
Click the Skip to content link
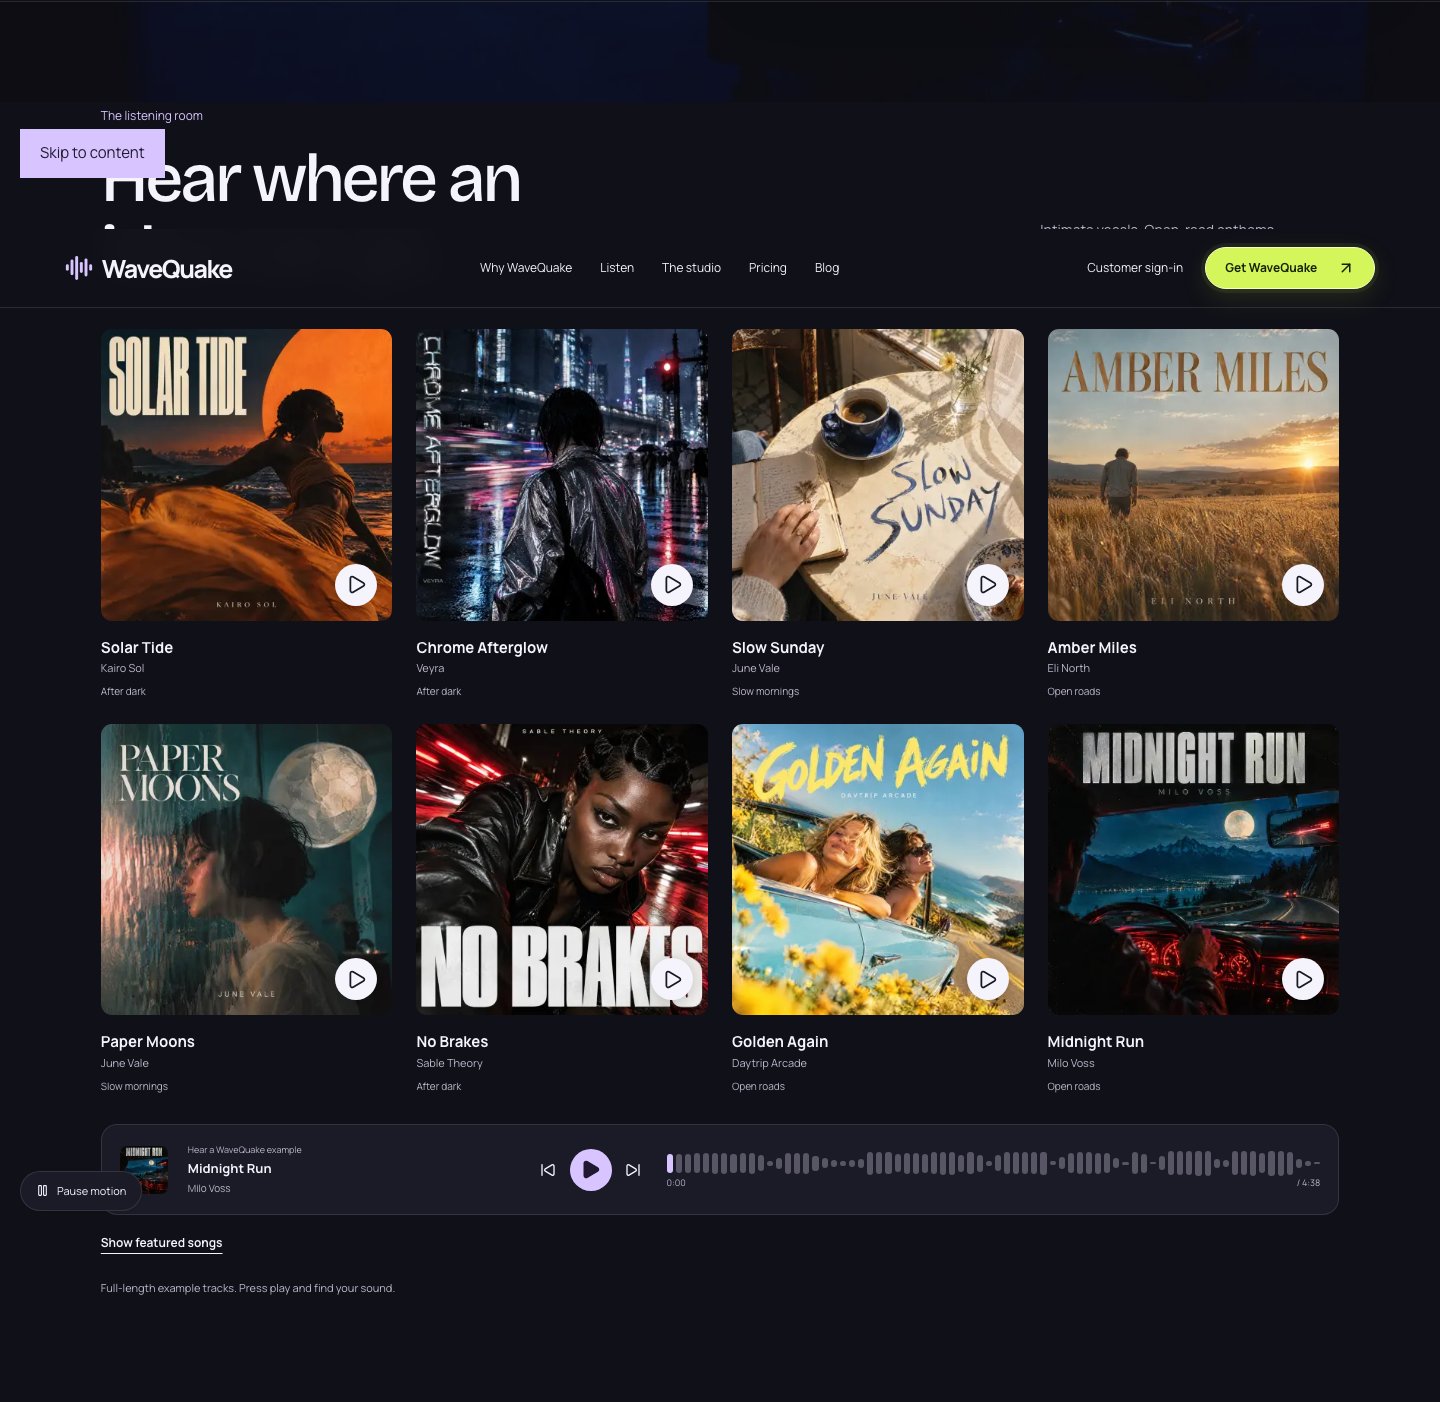[x=92, y=153]
